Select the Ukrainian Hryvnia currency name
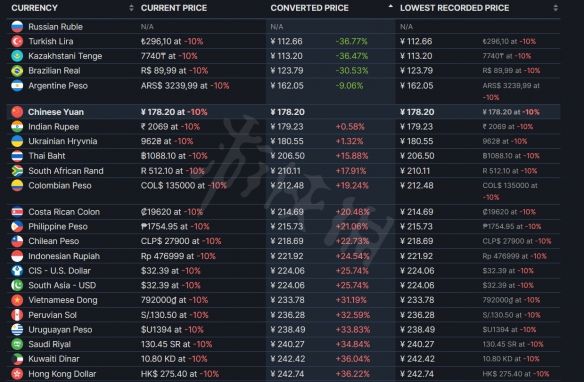This screenshot has width=584, height=382. [x=63, y=141]
